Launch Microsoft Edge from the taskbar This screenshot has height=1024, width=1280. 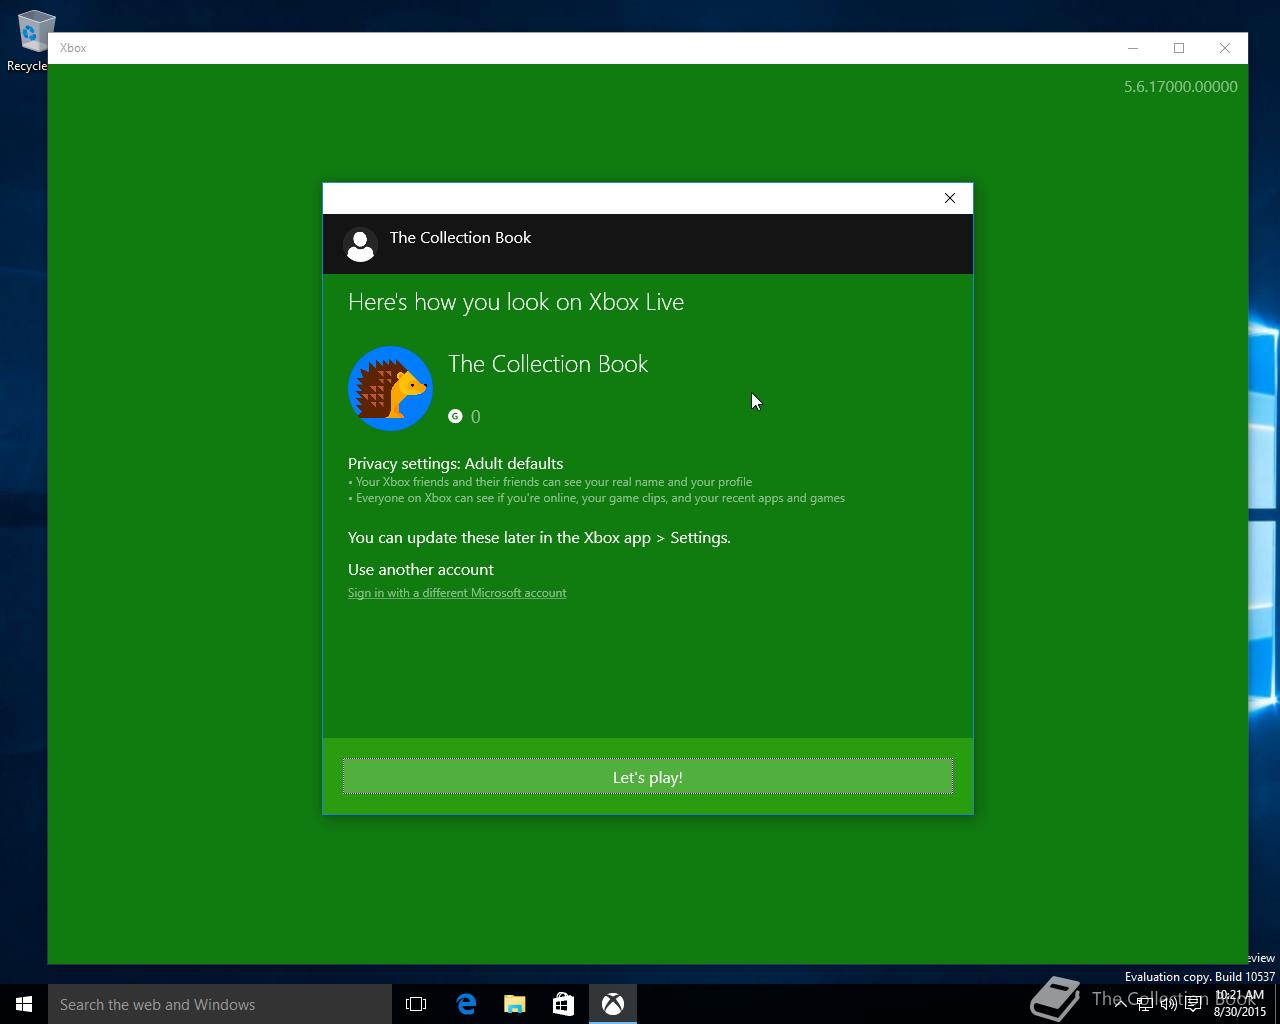point(466,1004)
